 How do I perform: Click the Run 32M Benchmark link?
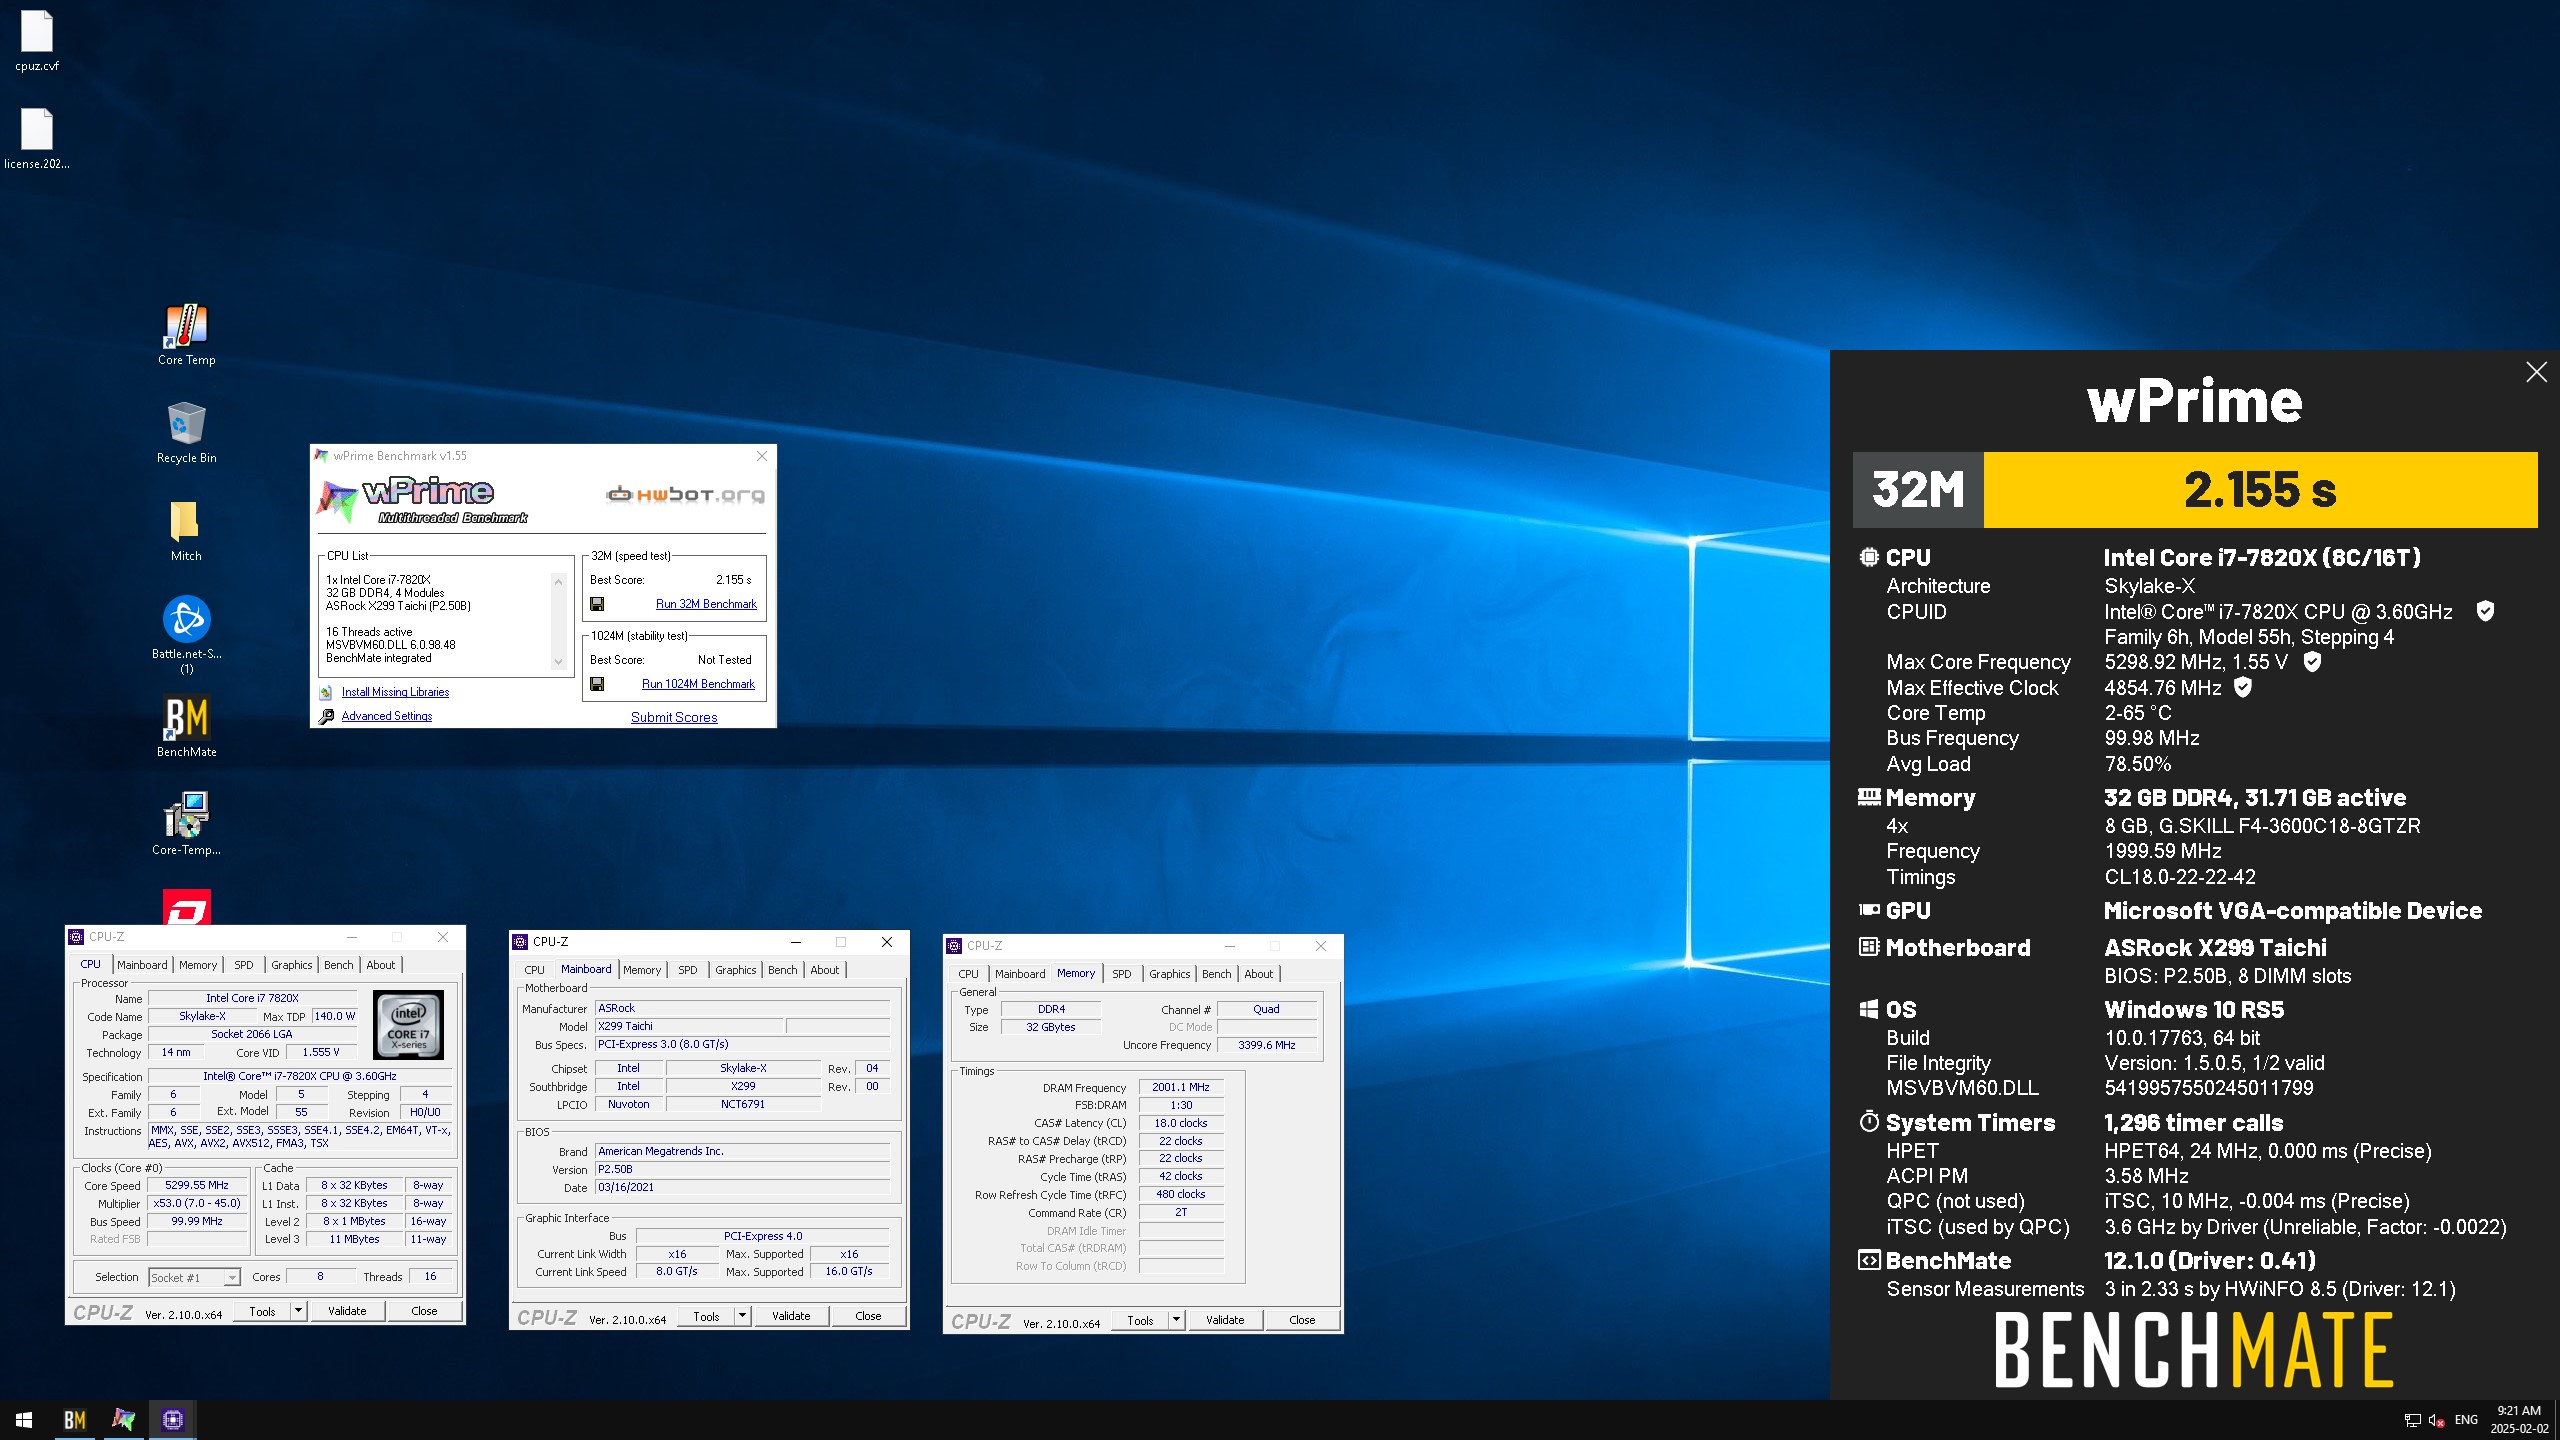(706, 604)
